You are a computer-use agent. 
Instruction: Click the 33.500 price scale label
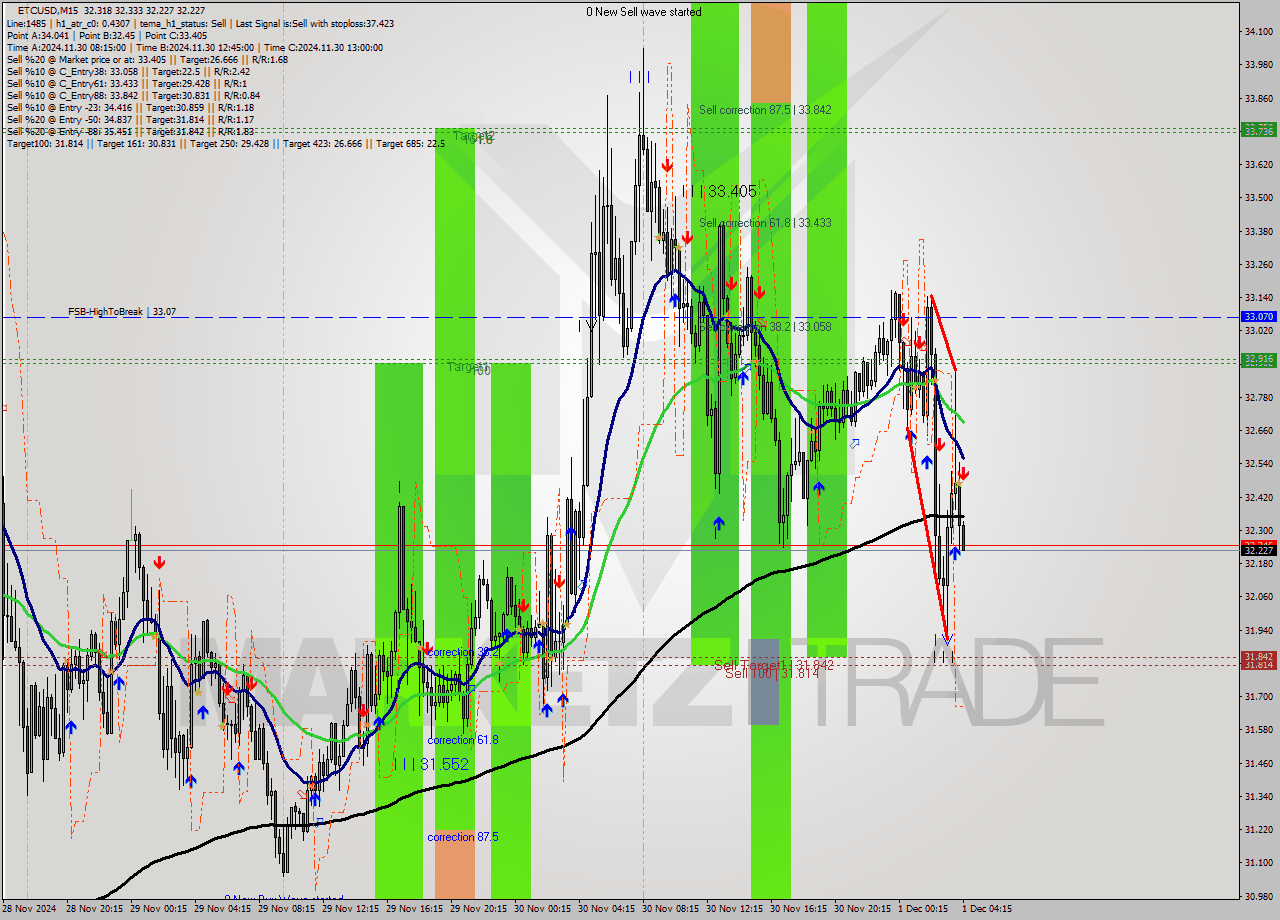[x=1258, y=198]
